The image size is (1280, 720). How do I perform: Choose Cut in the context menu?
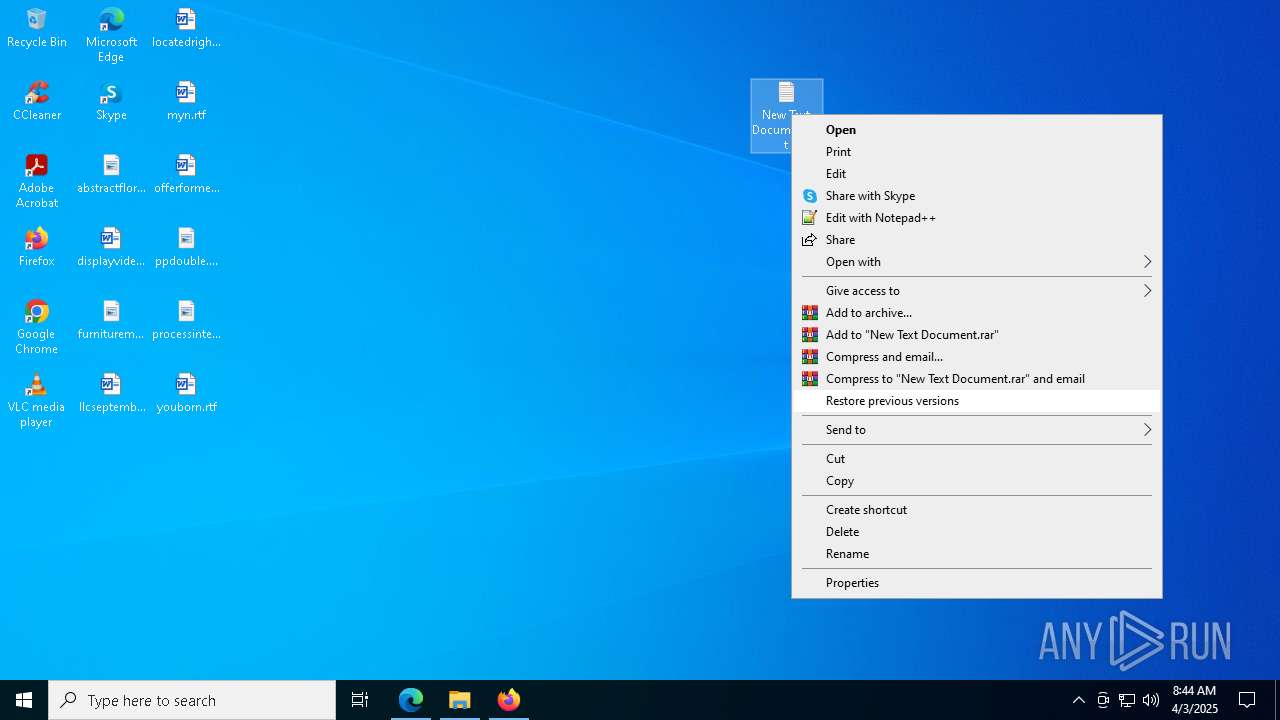tap(977, 459)
